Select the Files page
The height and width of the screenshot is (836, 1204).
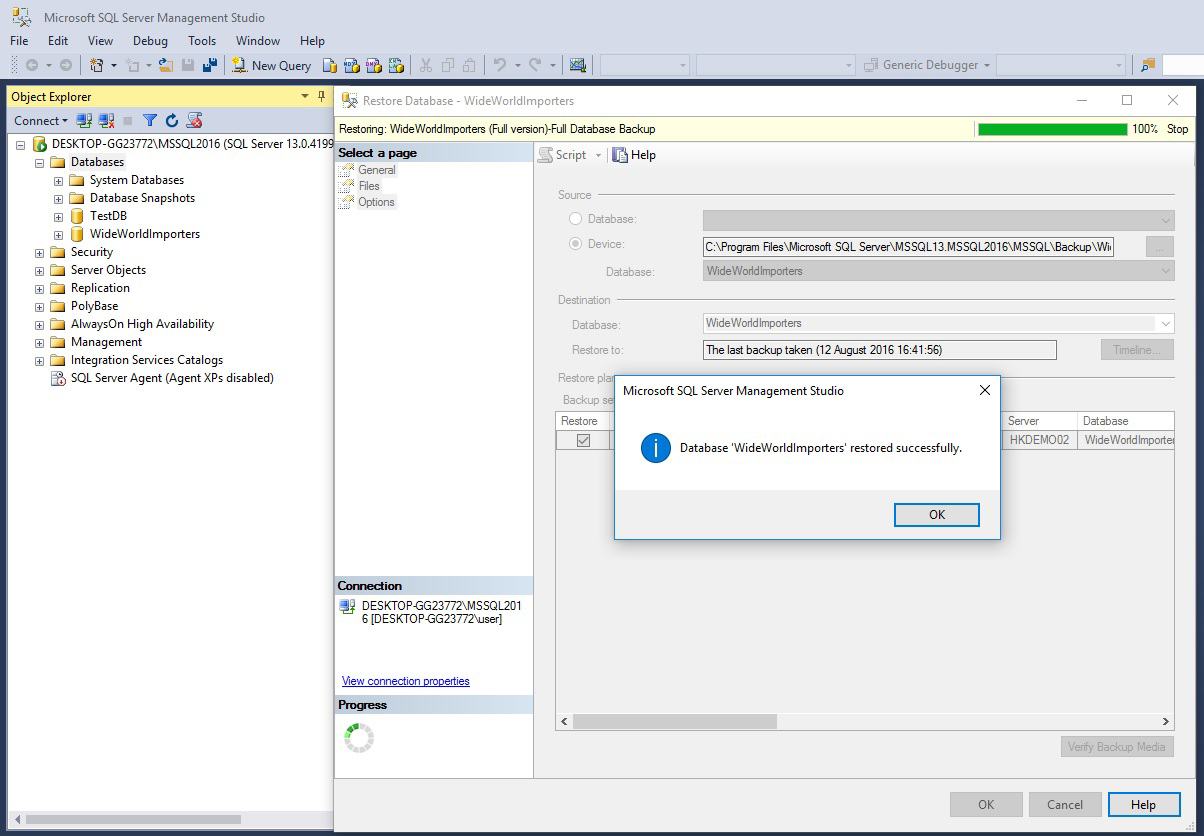369,186
